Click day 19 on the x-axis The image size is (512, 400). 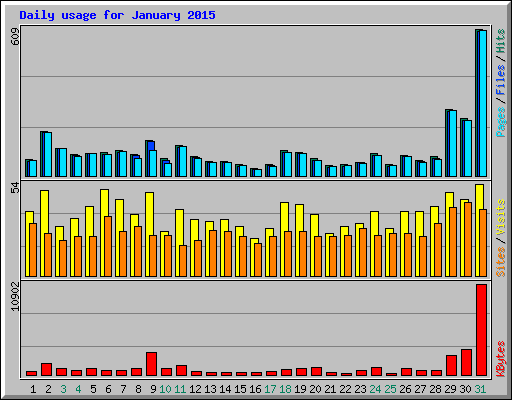pos(300,389)
